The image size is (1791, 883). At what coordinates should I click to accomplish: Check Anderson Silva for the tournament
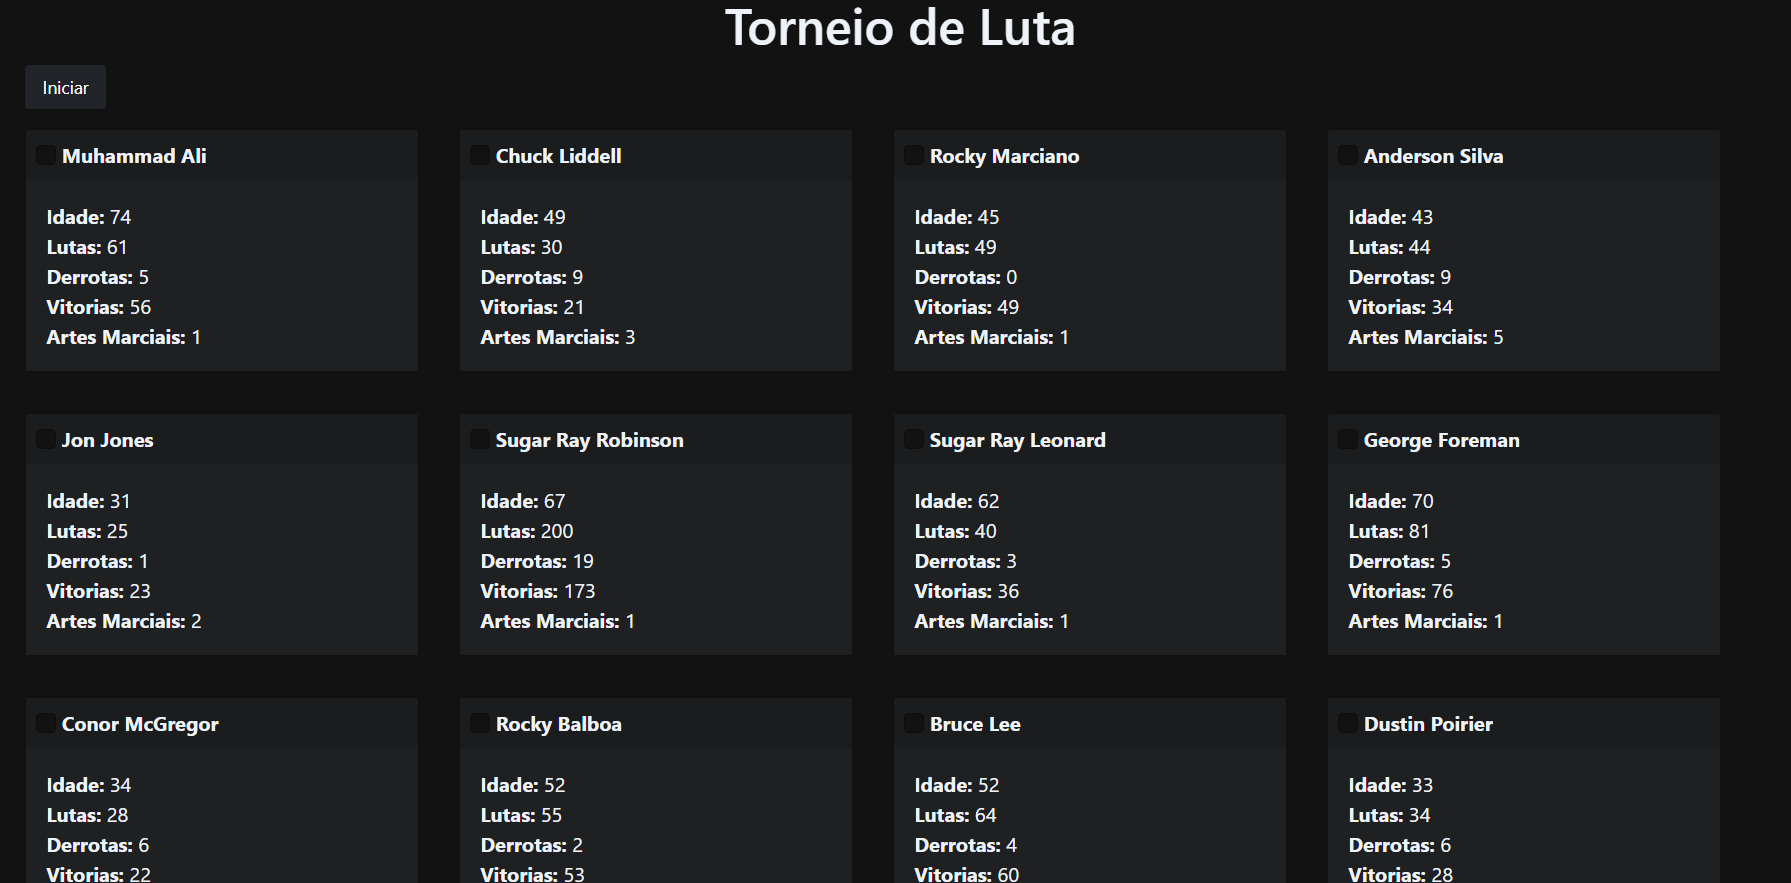[x=1347, y=155]
